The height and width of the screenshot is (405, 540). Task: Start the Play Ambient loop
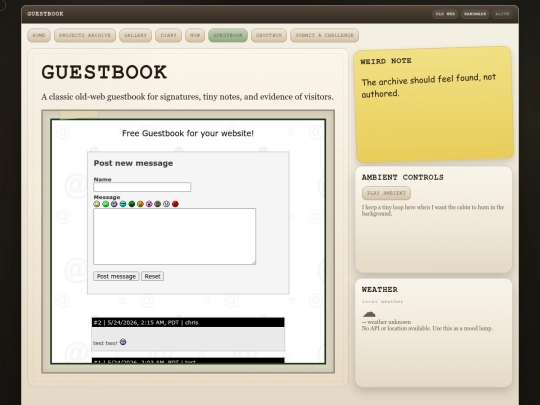pyautogui.click(x=386, y=193)
